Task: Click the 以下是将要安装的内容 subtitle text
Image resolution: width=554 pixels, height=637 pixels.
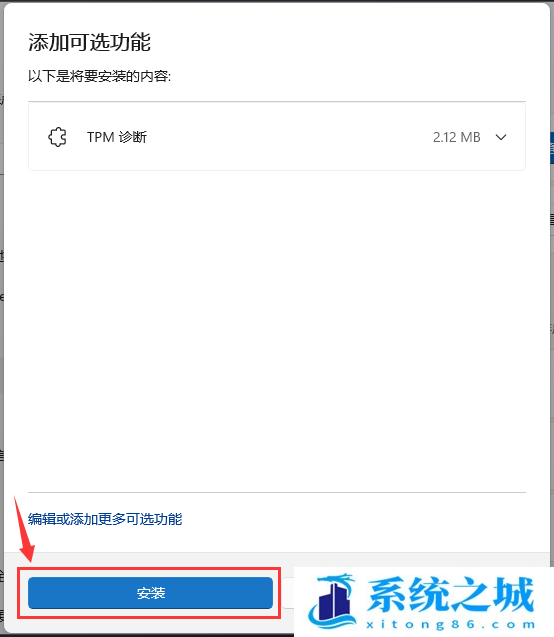Action: tap(100, 76)
